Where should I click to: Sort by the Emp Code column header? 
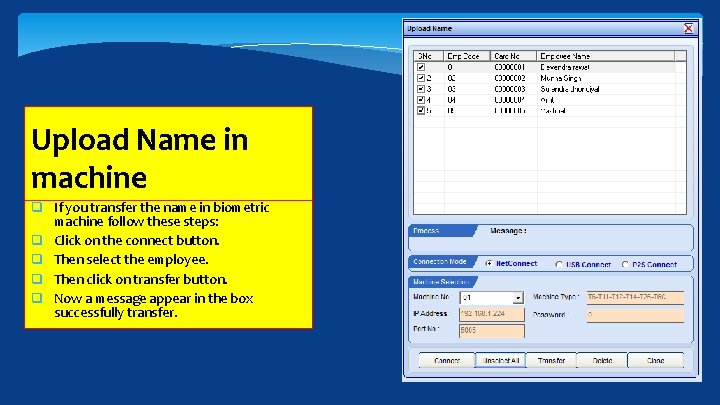pyautogui.click(x=467, y=56)
